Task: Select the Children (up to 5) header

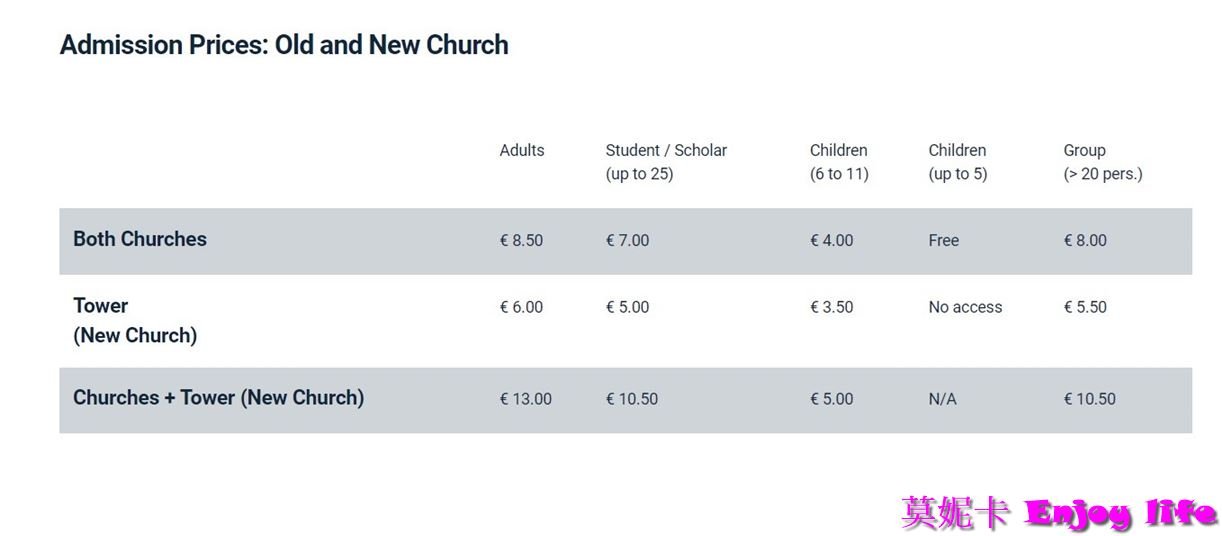Action: 957,161
